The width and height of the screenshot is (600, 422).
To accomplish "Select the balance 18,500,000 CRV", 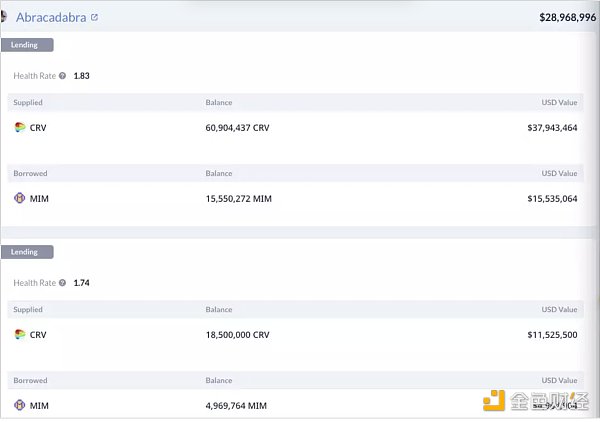I will coord(238,335).
